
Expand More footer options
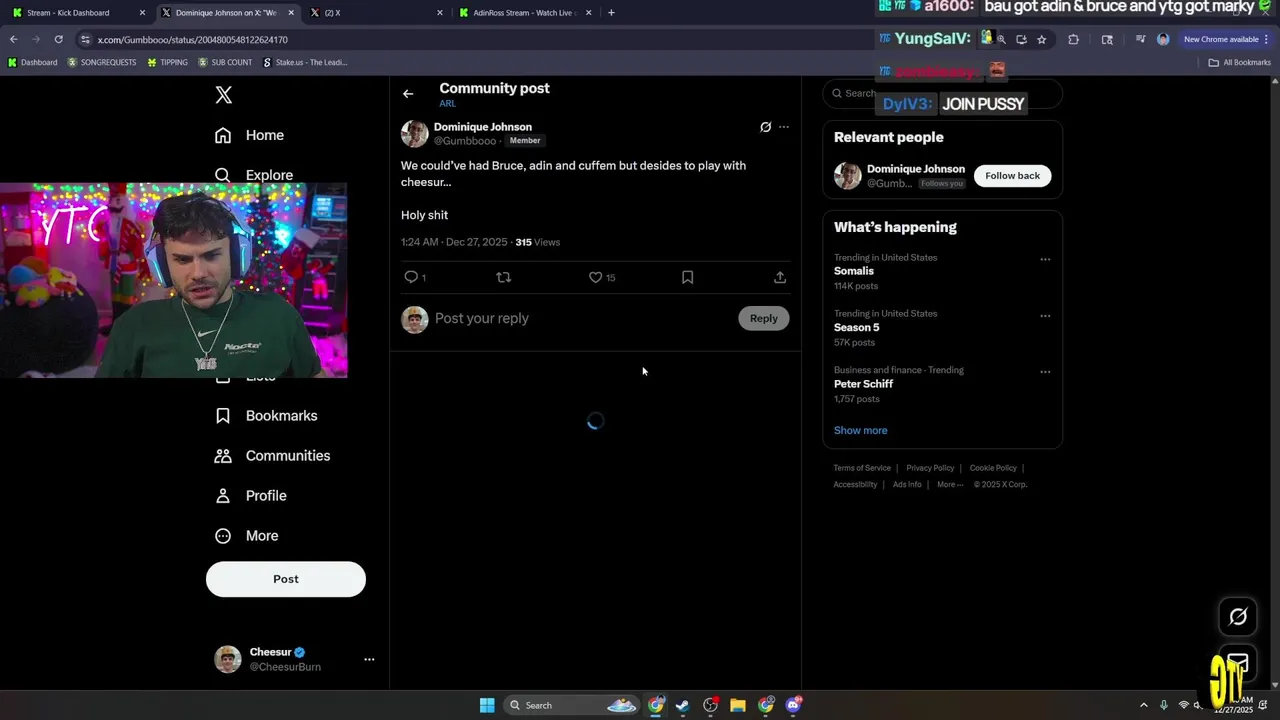point(950,485)
